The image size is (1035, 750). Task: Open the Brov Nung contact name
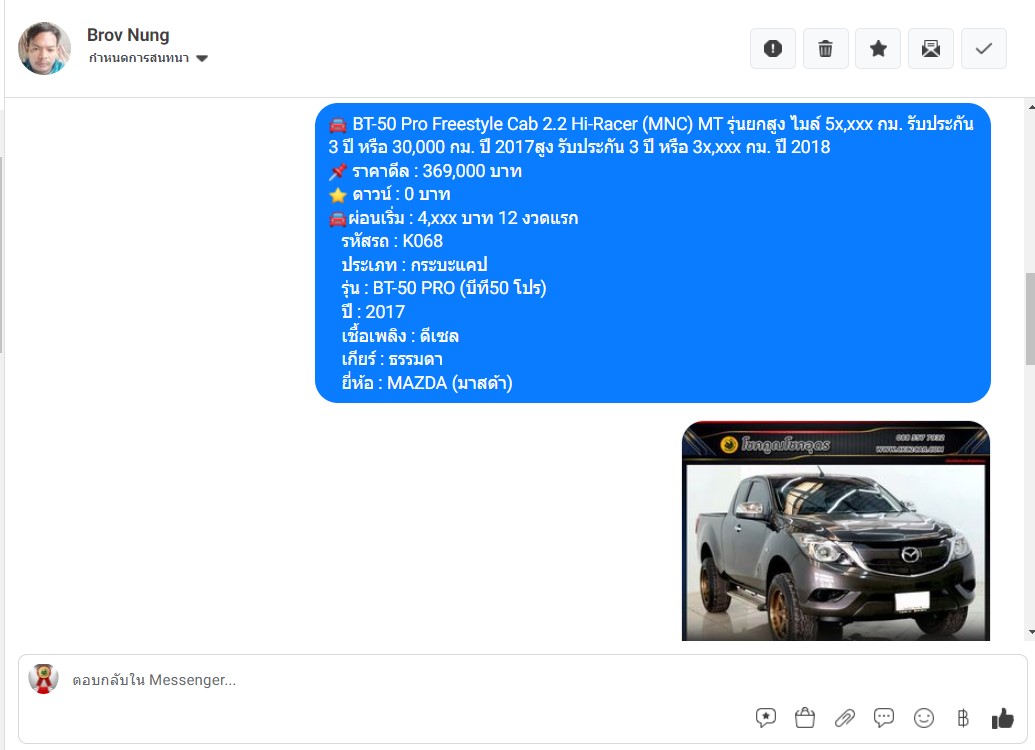[x=128, y=35]
